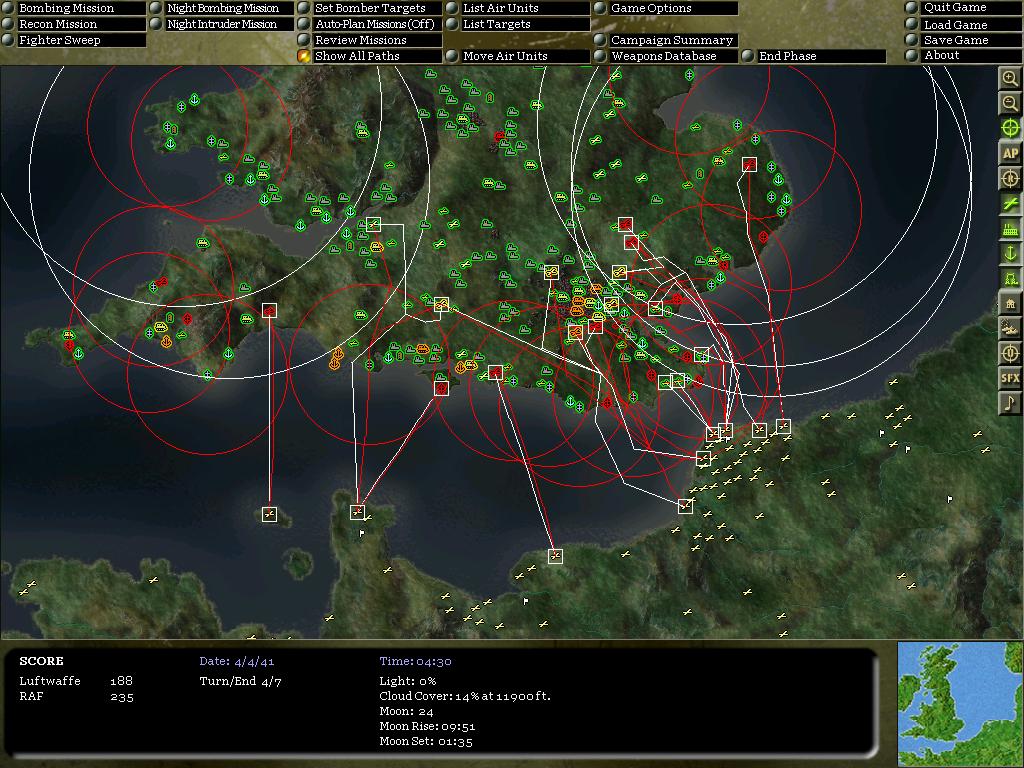Click the Time: 04:30 text

click(x=415, y=661)
